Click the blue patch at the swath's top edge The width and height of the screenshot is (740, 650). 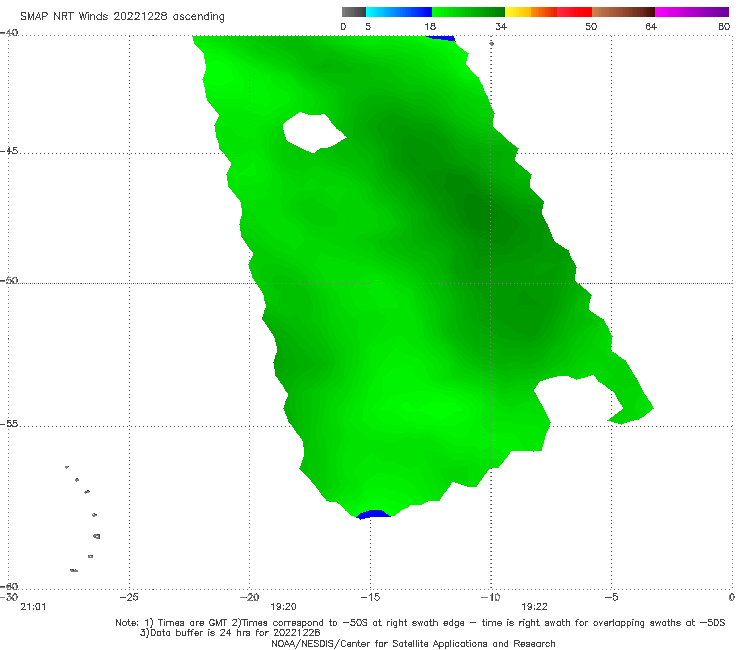(440, 38)
